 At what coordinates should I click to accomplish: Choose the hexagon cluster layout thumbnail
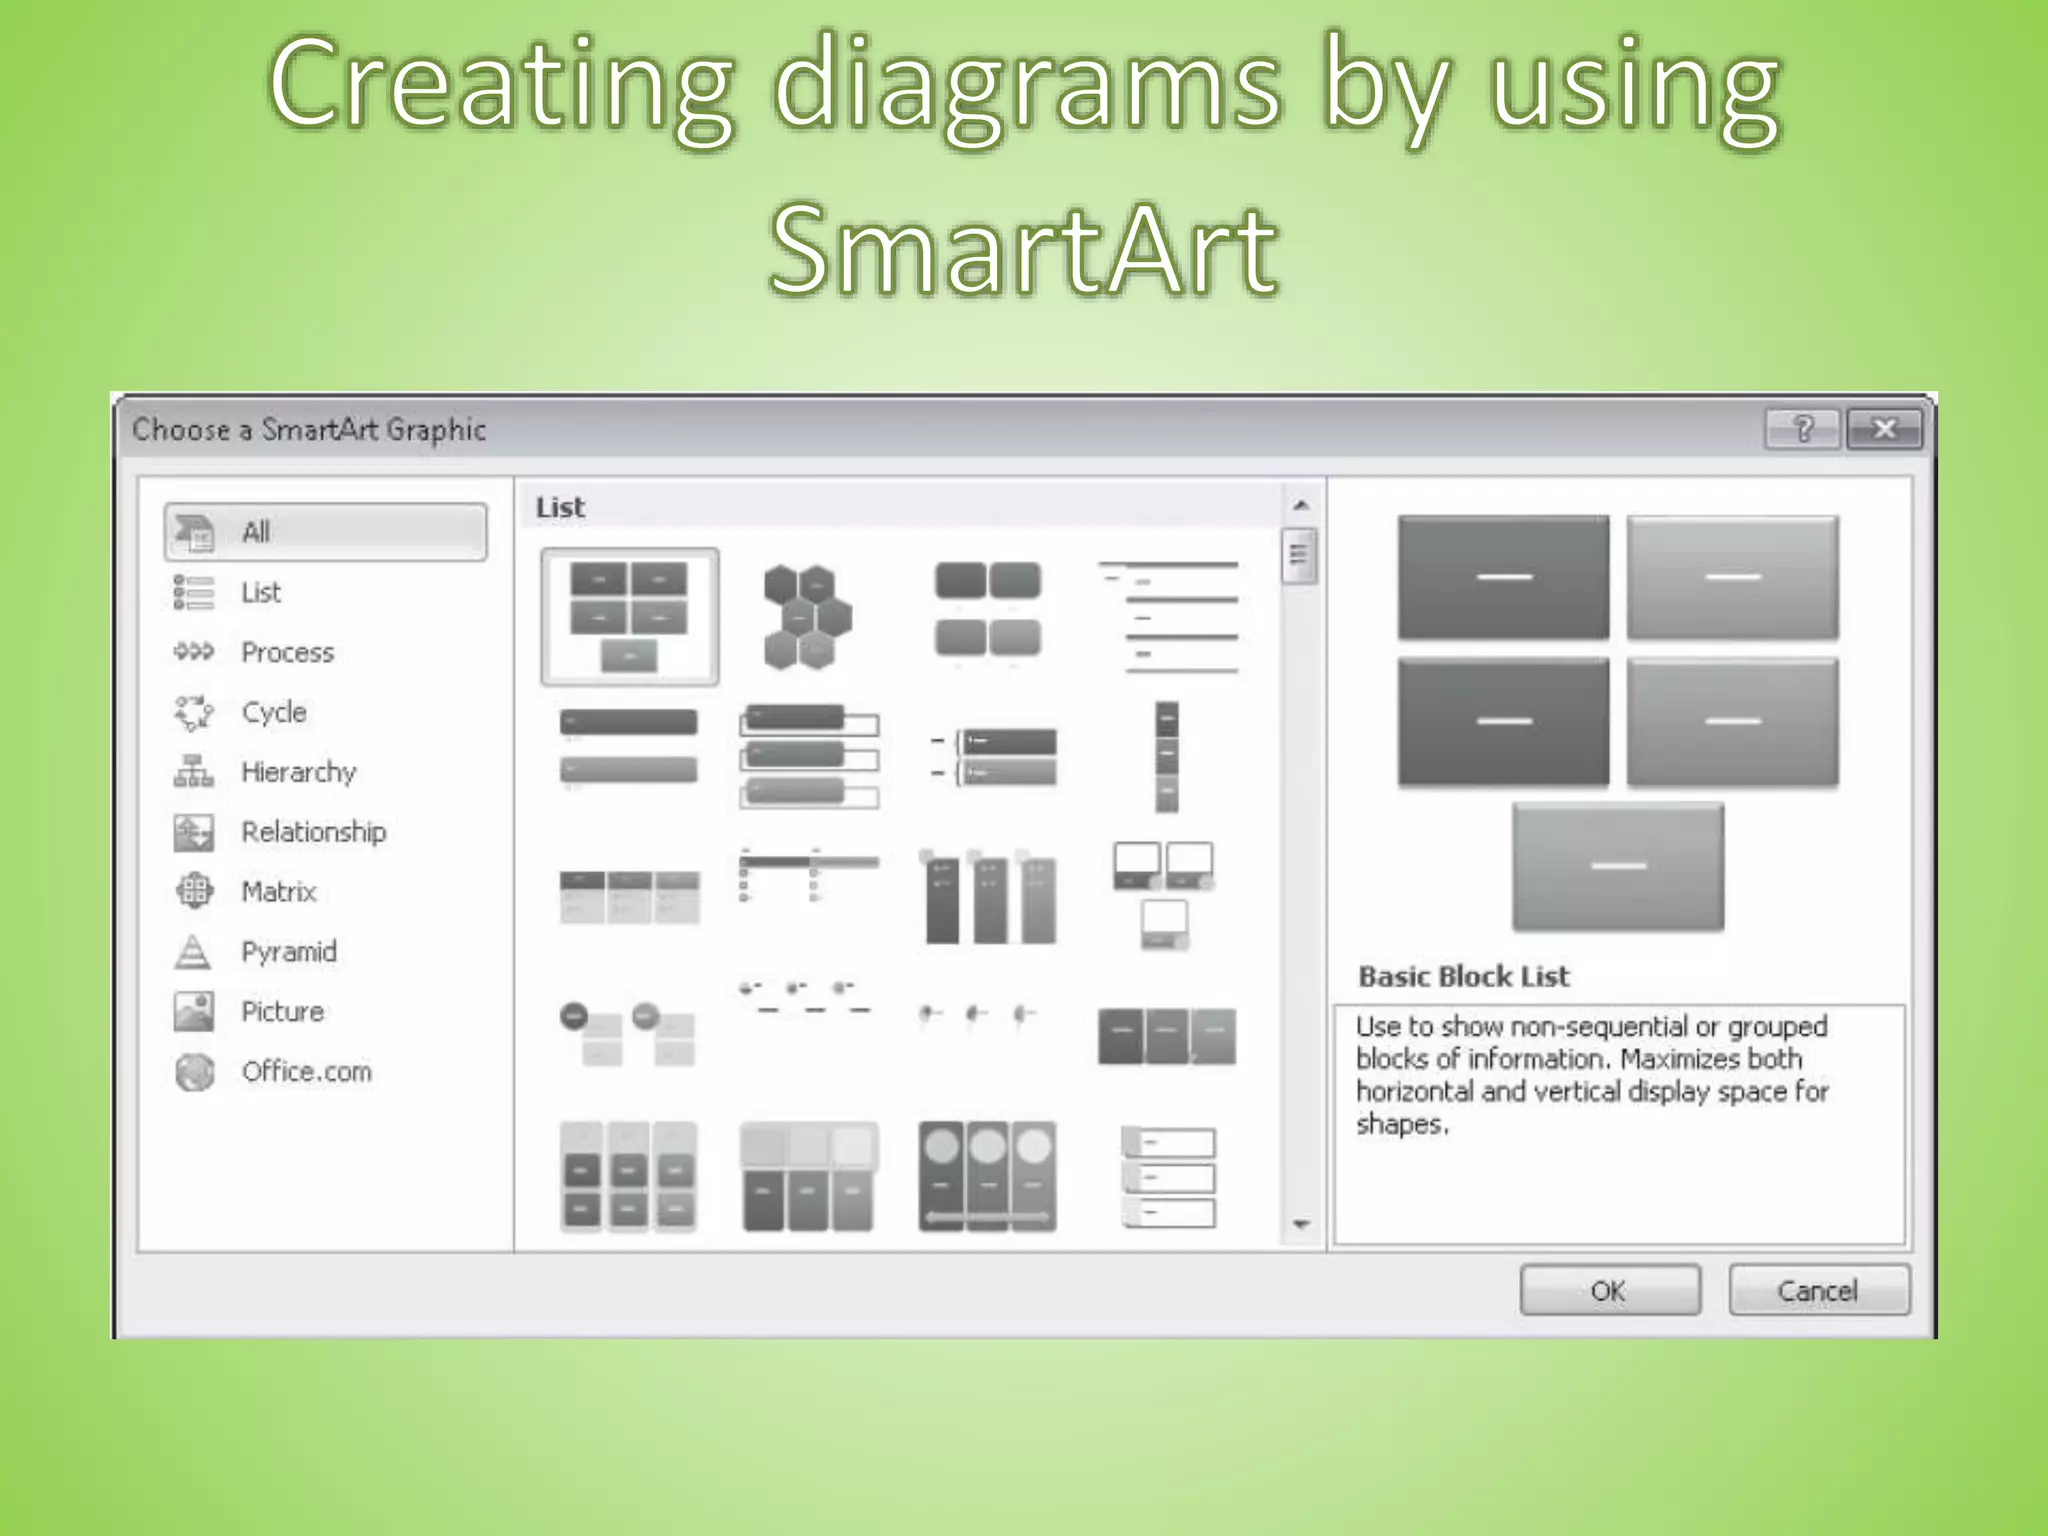(808, 616)
